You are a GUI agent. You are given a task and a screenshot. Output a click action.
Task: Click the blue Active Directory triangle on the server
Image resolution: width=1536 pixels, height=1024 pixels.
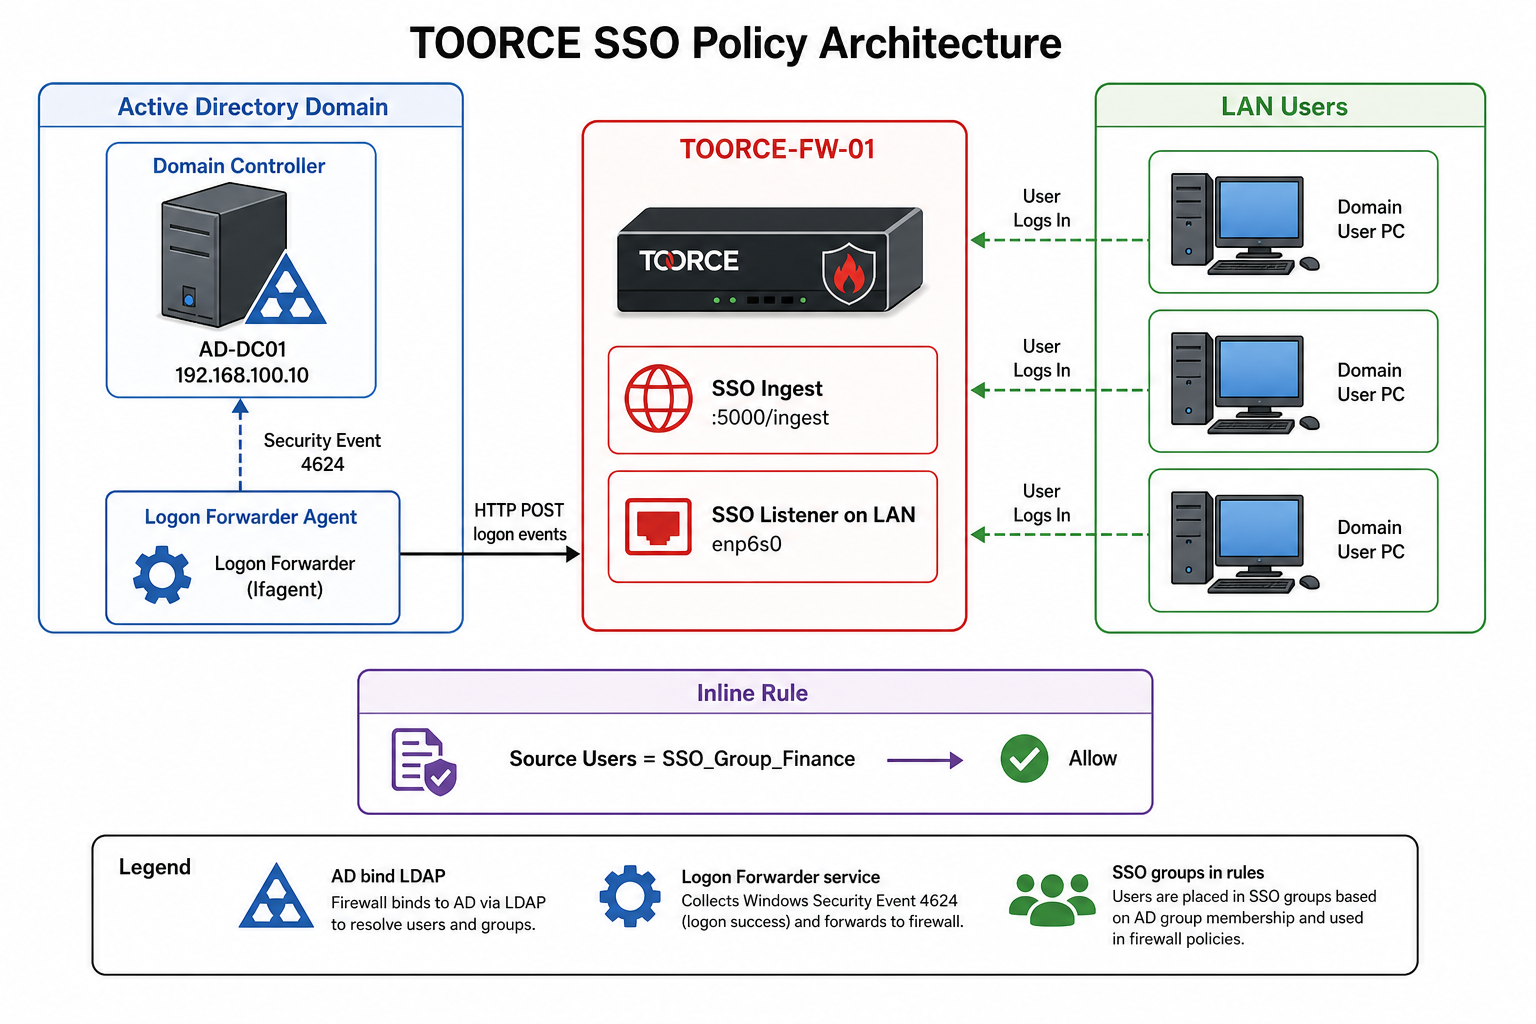[x=286, y=289]
